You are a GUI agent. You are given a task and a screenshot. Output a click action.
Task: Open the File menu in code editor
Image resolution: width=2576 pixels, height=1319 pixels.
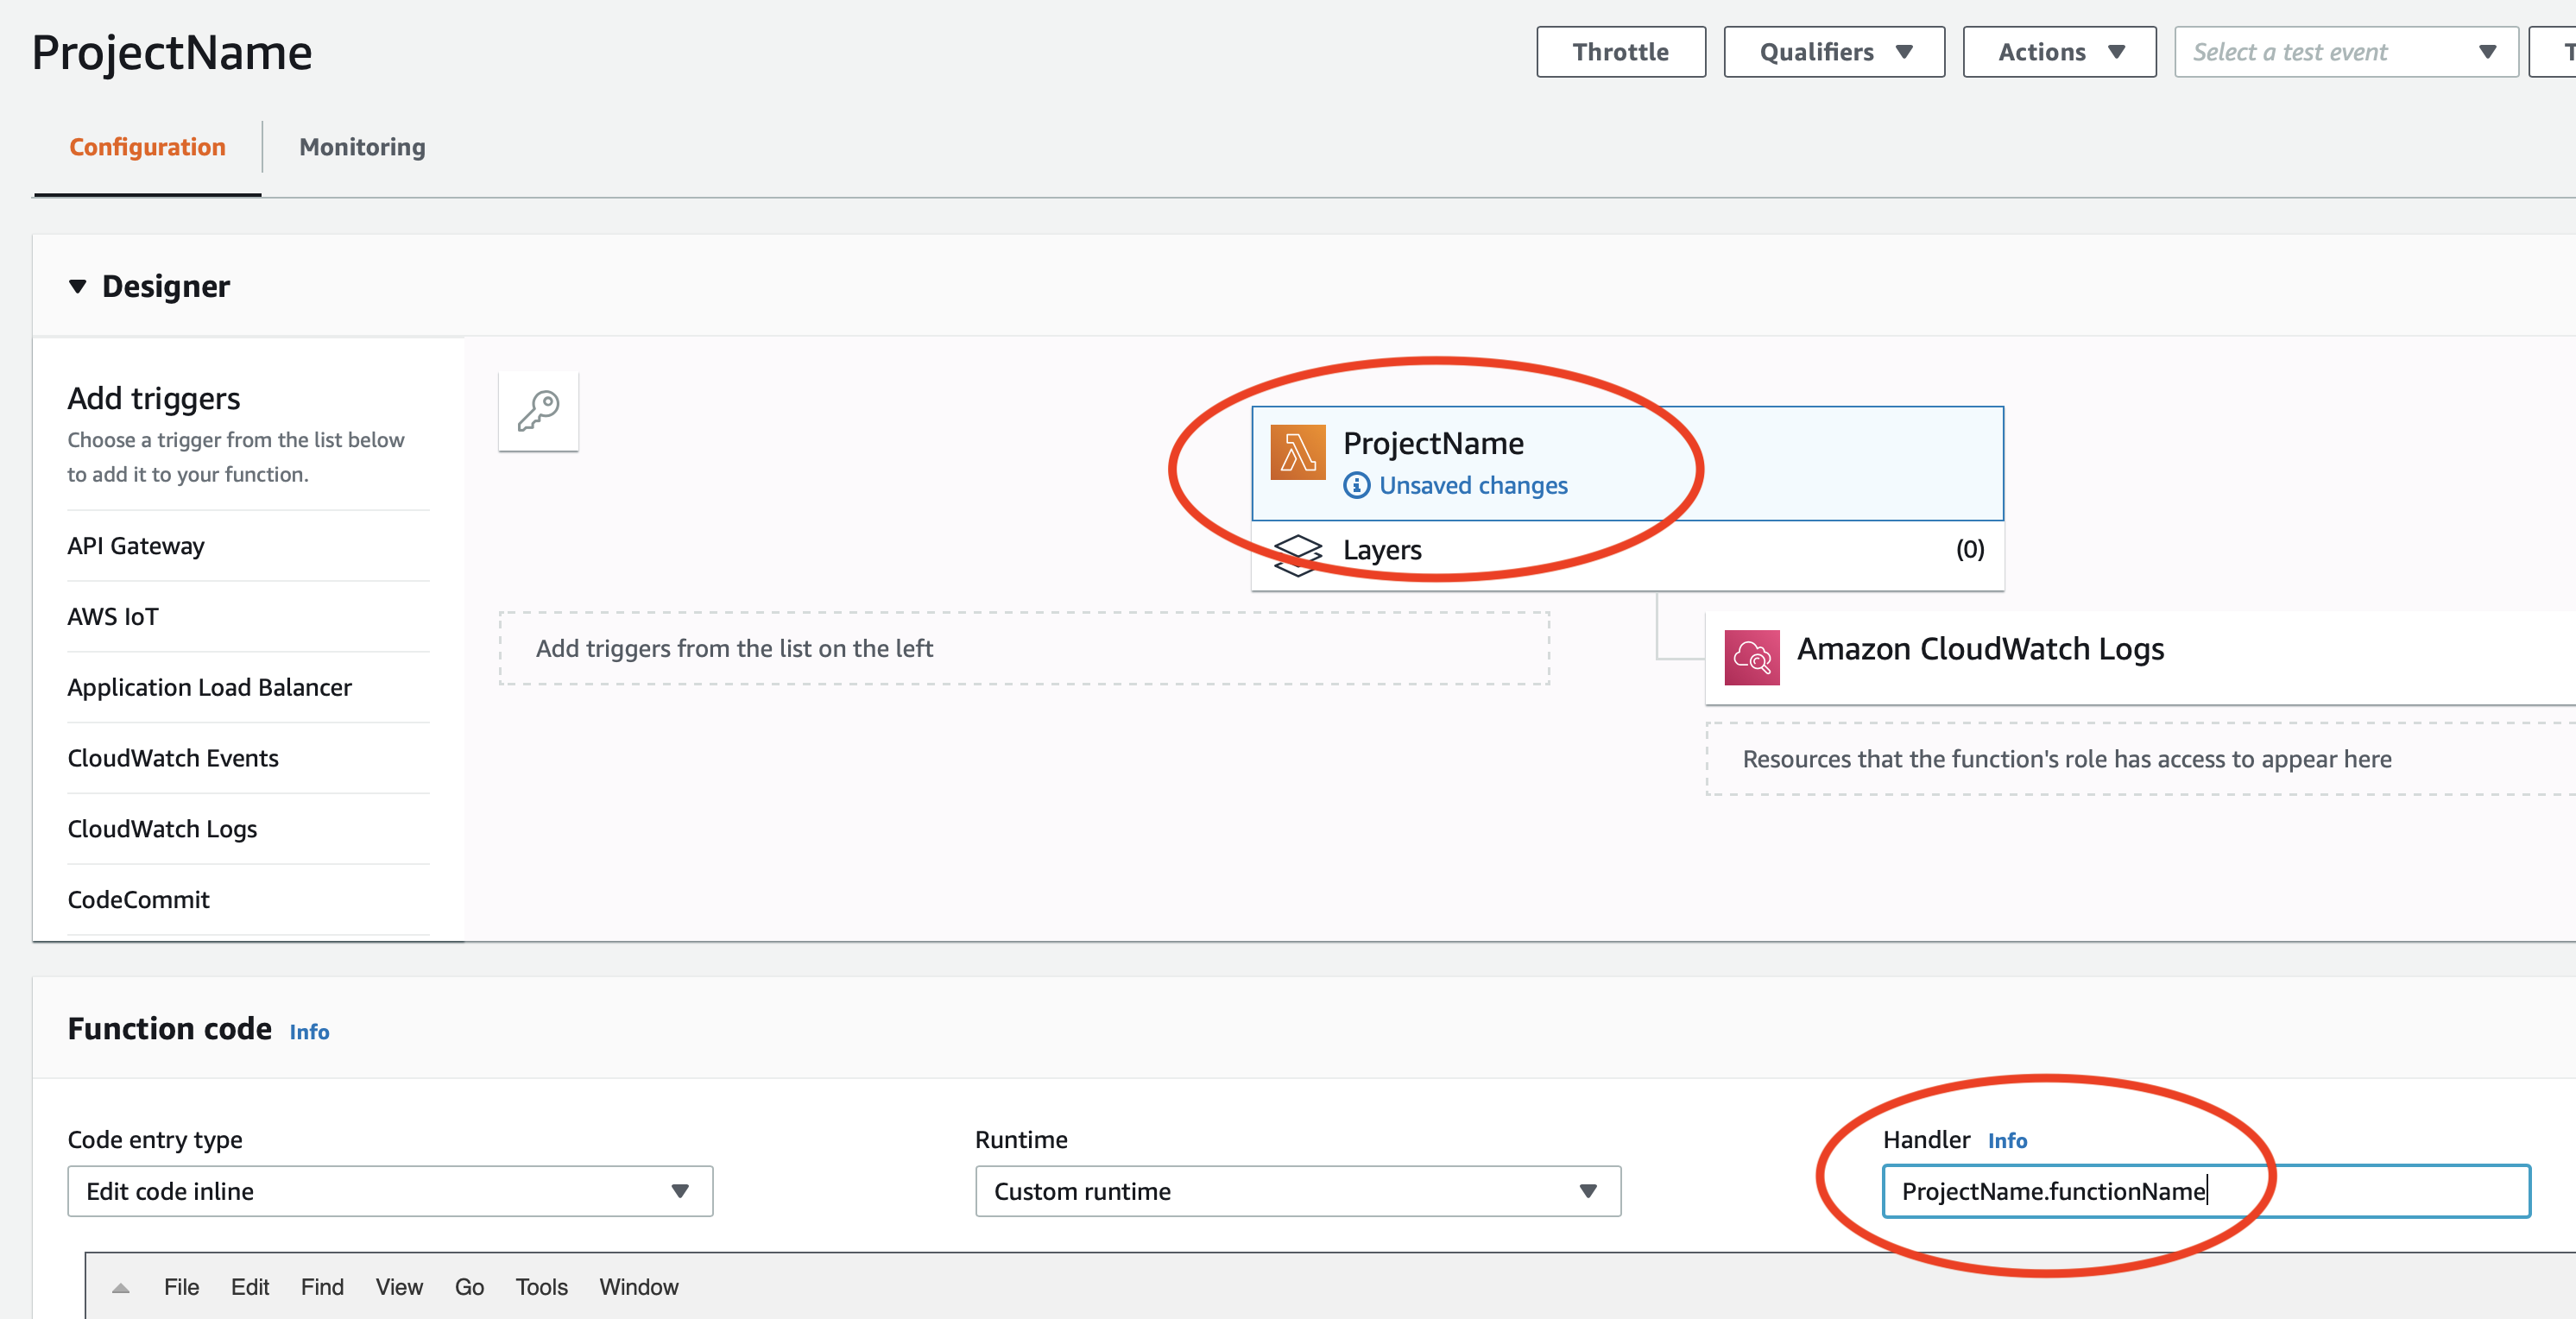coord(181,1287)
